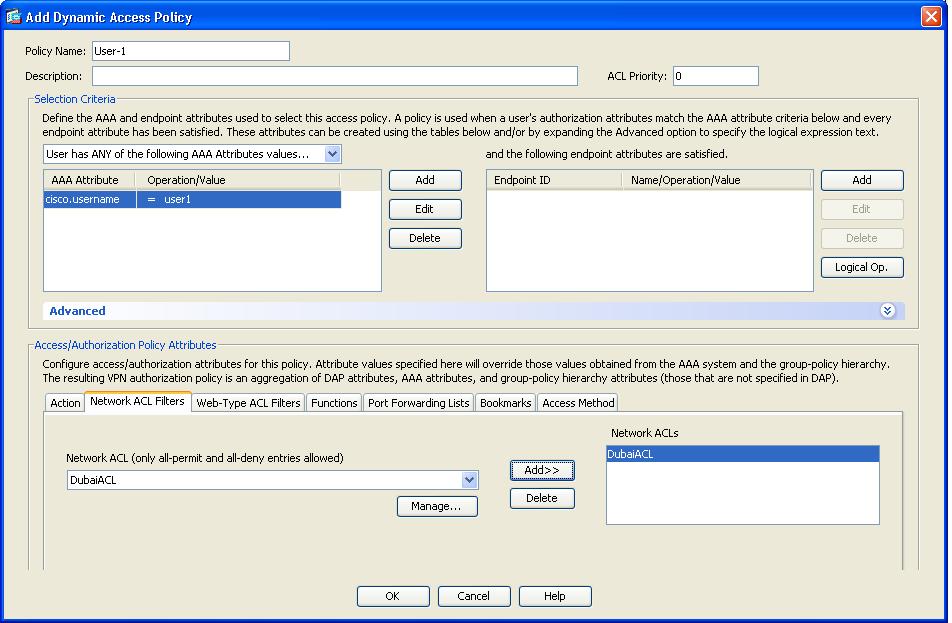Delete the selected AAA attribute
Image resolution: width=952 pixels, height=623 pixels.
coord(425,238)
